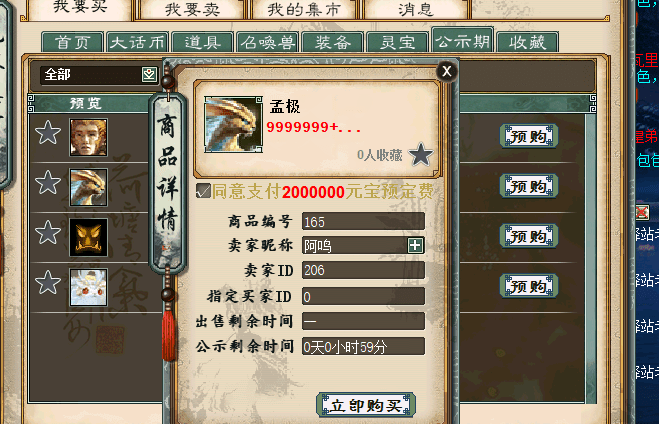Switch to the 召唤兽 category tab
659x424 pixels.
(x=267, y=42)
